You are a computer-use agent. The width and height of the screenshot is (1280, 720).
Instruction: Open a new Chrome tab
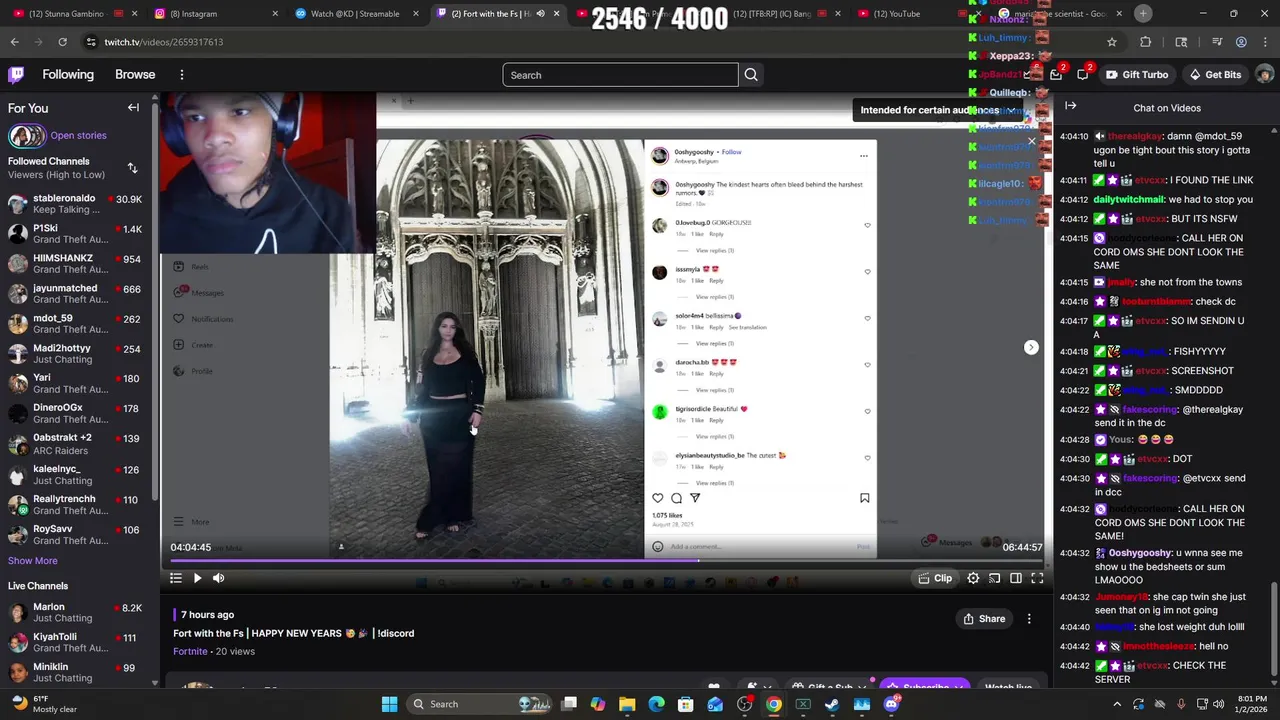click(x=1143, y=14)
